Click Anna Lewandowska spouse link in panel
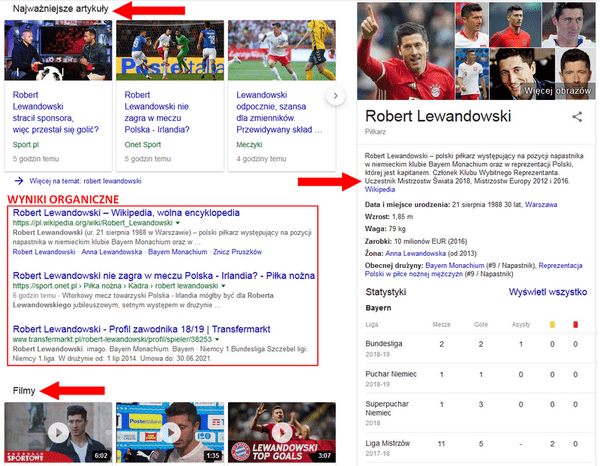600x466 pixels. (415, 253)
